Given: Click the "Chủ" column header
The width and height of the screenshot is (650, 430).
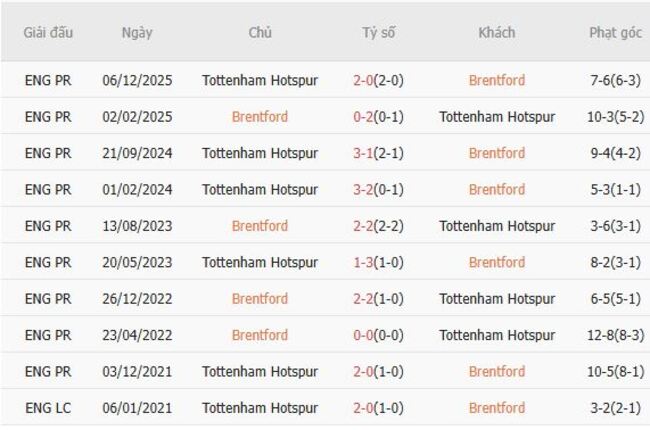Looking at the screenshot, I should 260,33.
